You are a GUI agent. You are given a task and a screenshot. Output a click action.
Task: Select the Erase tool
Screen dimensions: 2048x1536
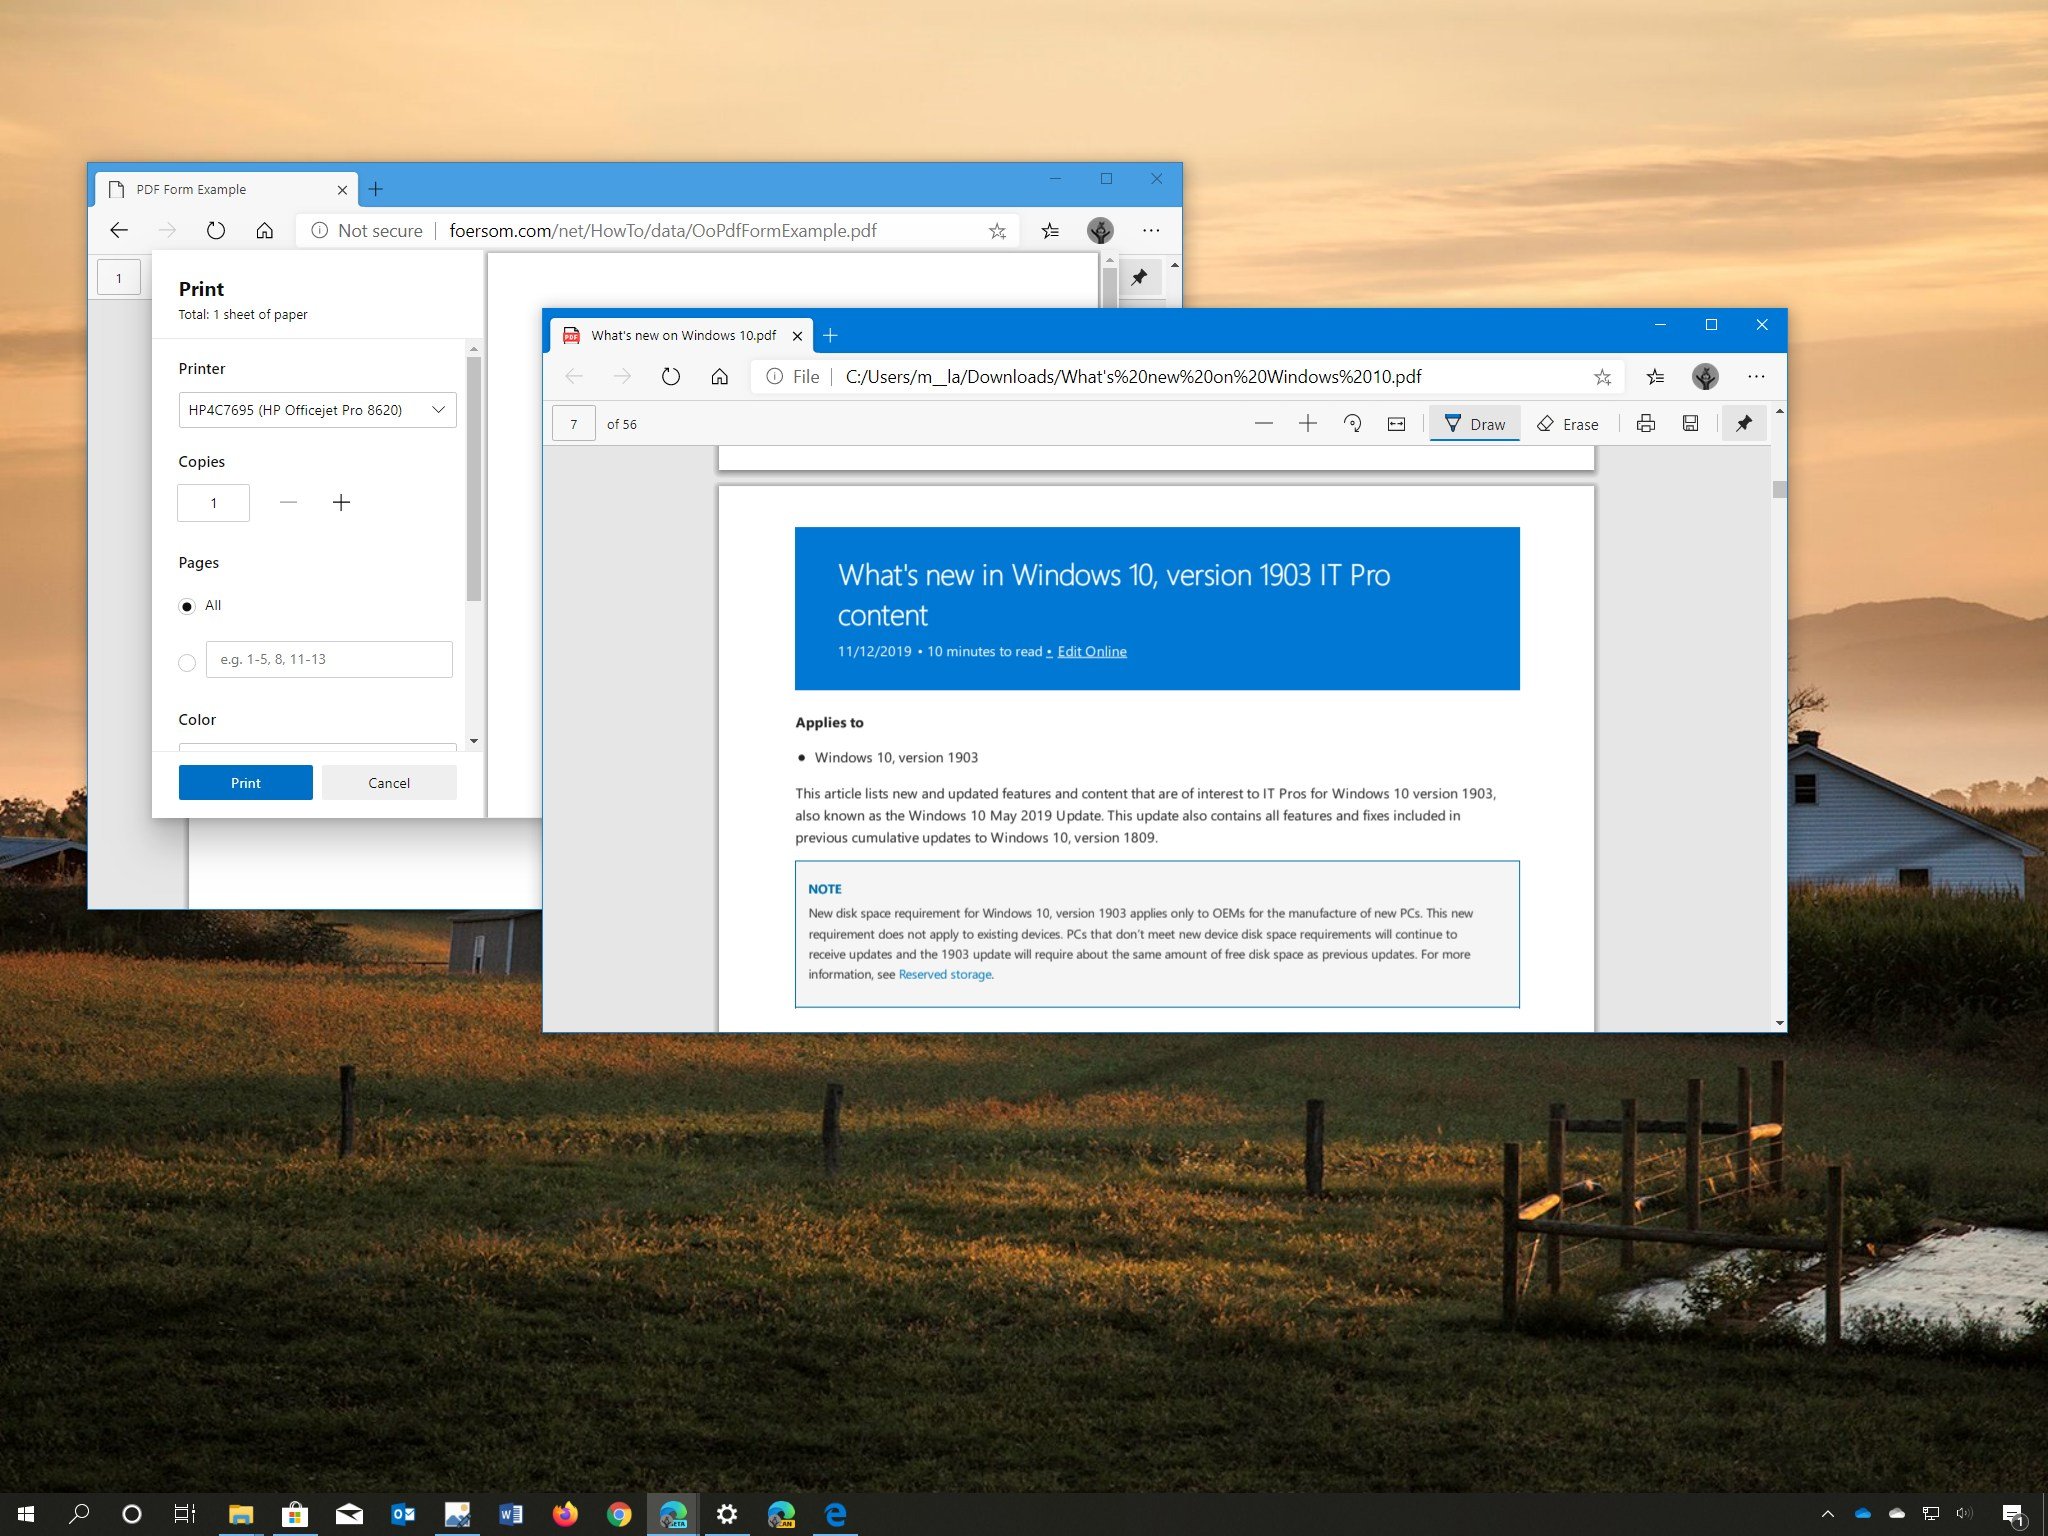[1567, 424]
